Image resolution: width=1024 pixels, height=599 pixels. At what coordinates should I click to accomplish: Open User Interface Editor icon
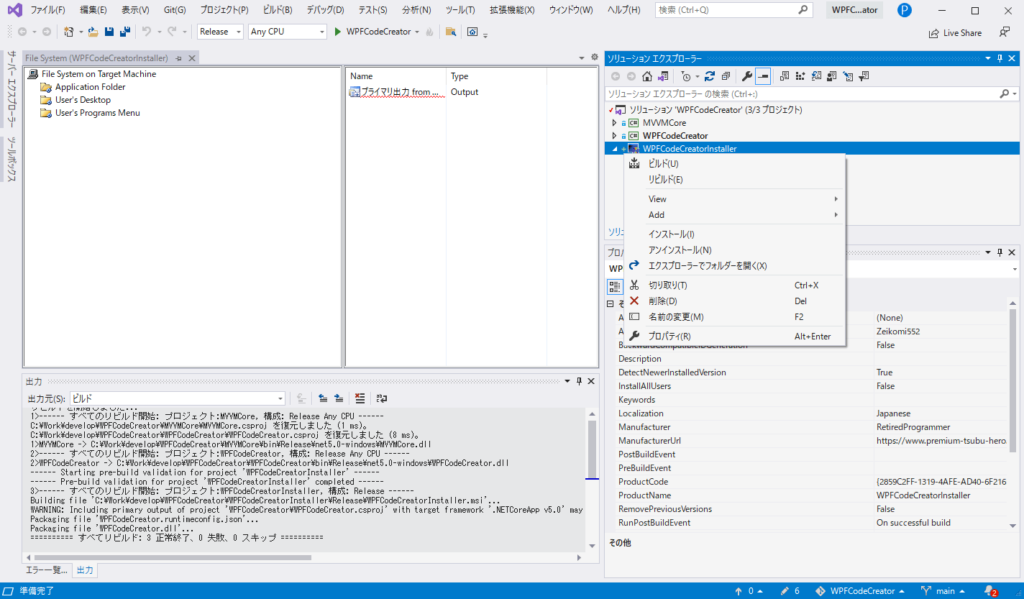click(832, 76)
